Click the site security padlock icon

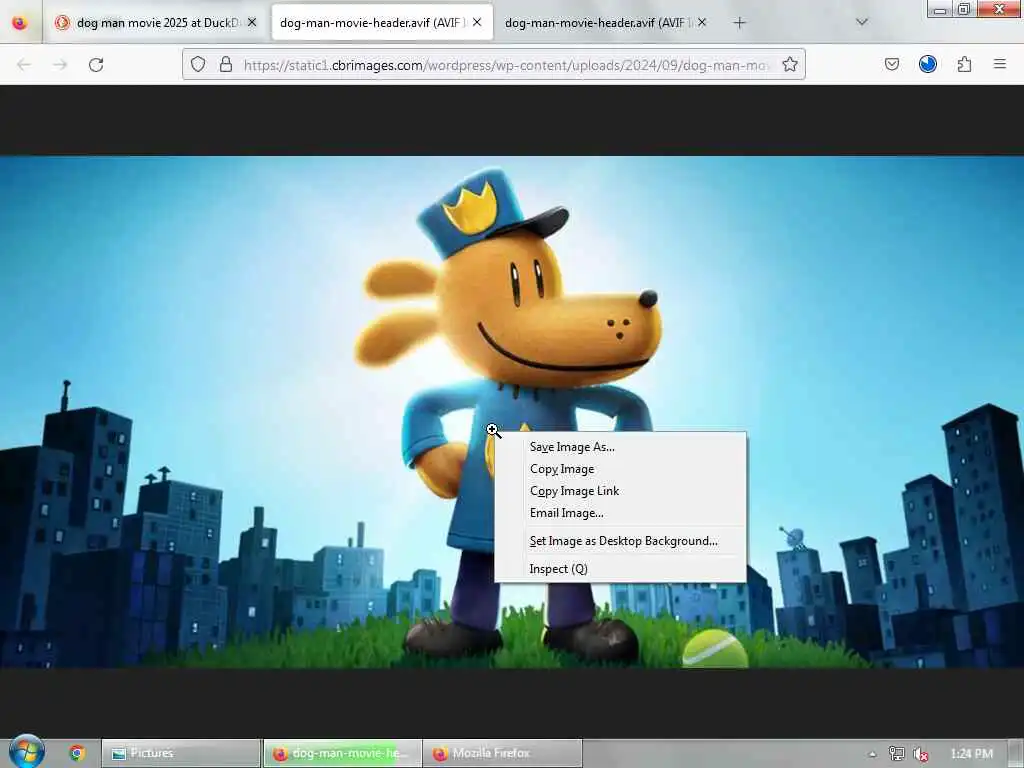coord(226,64)
